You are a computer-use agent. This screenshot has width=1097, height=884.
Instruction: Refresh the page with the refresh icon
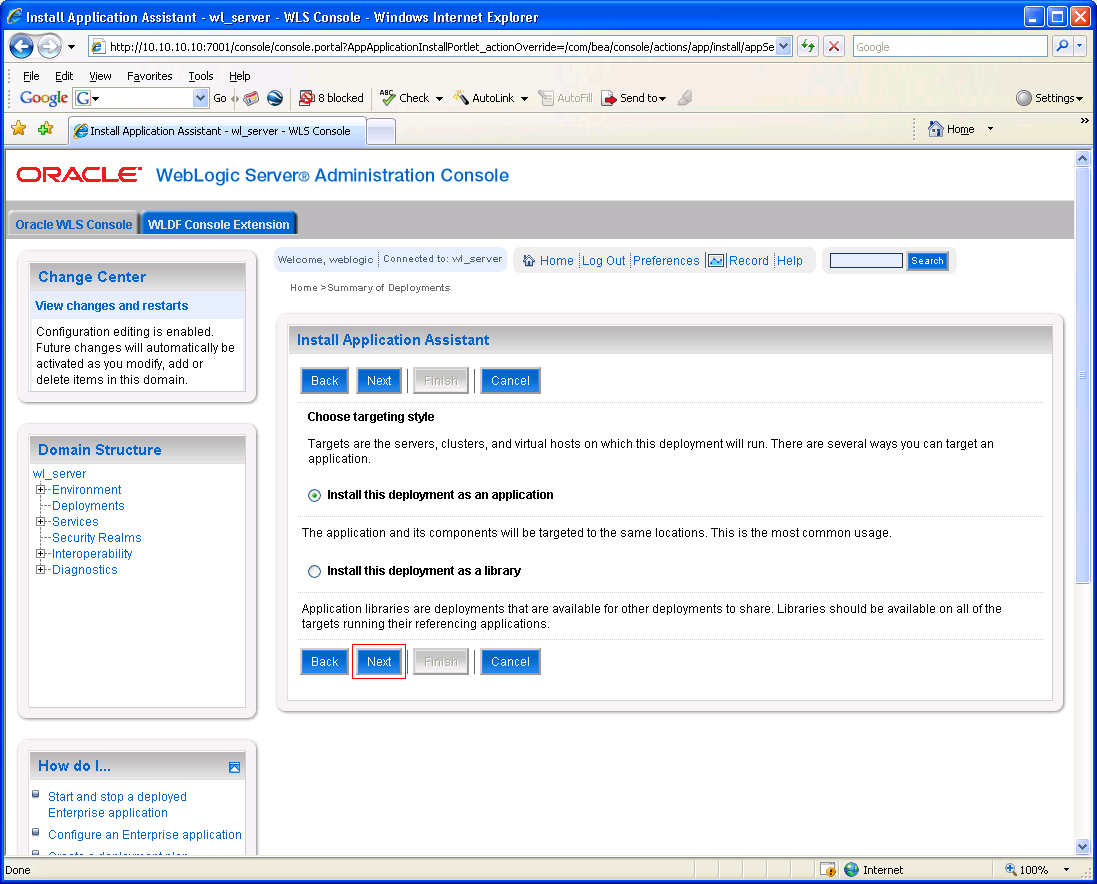808,47
